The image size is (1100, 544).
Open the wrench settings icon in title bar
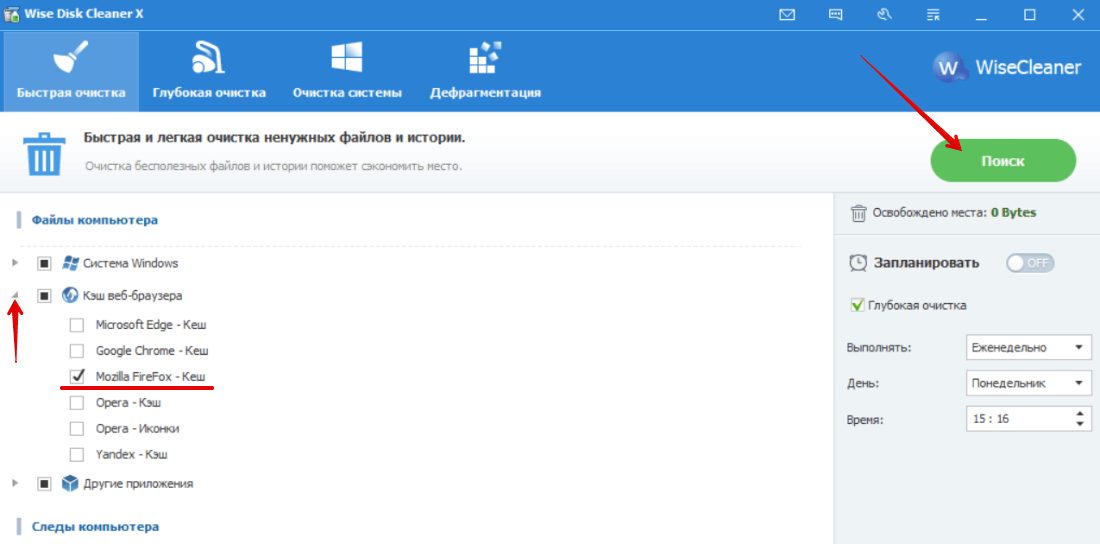pos(885,15)
